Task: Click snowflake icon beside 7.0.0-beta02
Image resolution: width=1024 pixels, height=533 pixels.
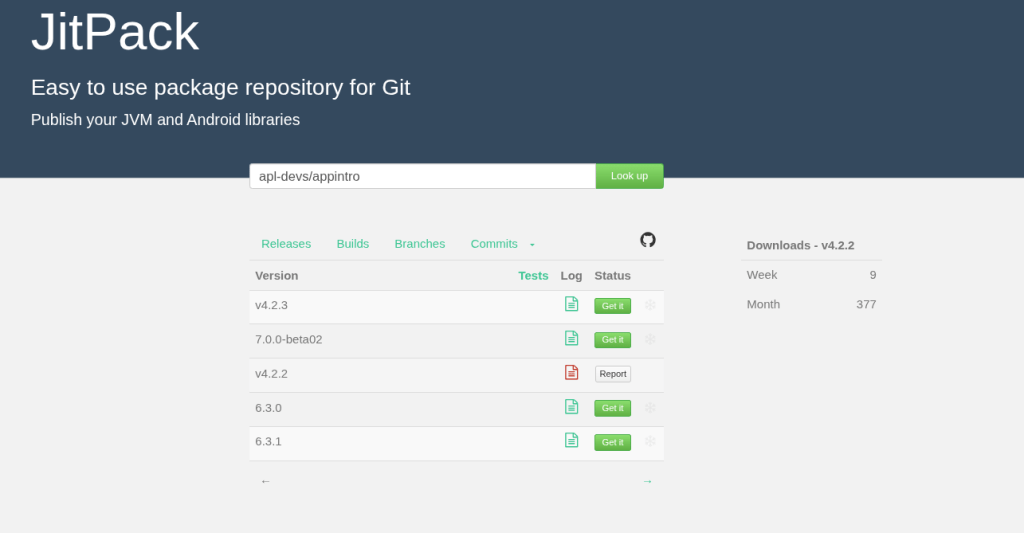Action: pos(650,339)
